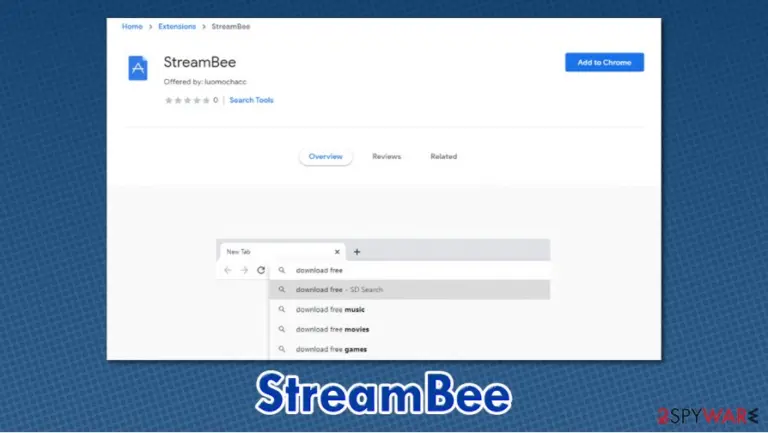Click the New Tab browser tab
The height and width of the screenshot is (433, 768).
pos(282,252)
